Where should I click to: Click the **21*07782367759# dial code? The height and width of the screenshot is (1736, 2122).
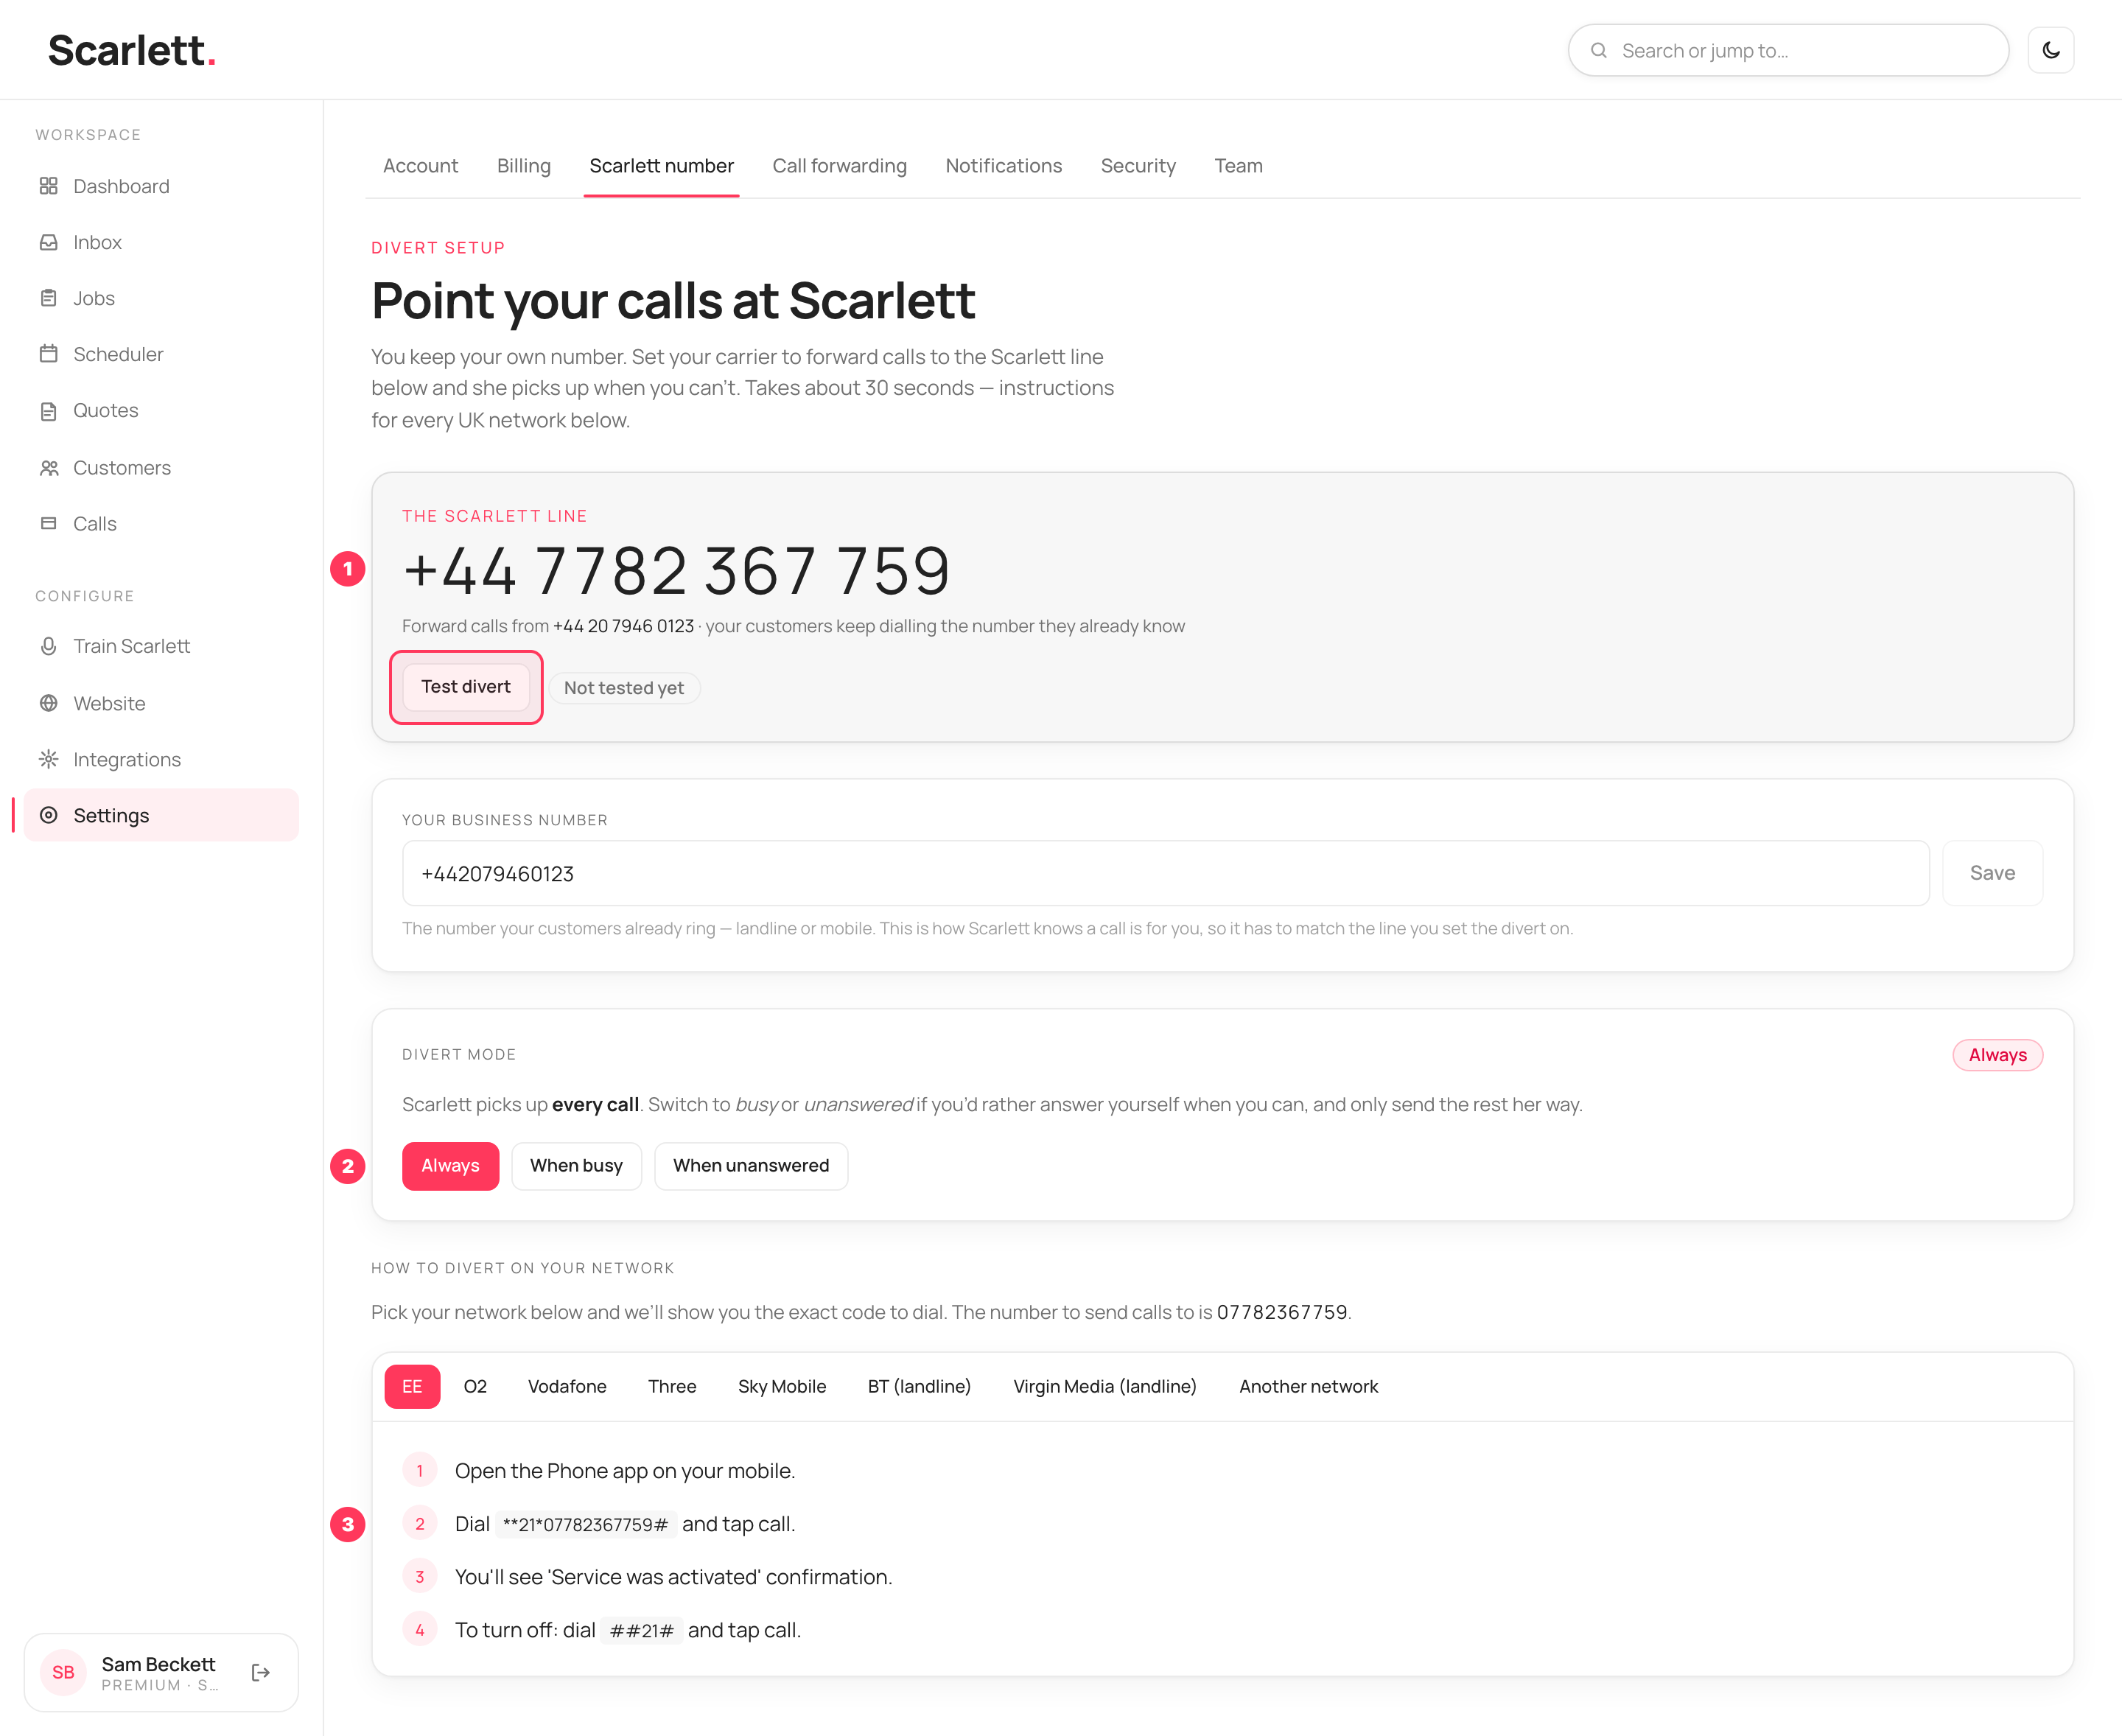[585, 1524]
